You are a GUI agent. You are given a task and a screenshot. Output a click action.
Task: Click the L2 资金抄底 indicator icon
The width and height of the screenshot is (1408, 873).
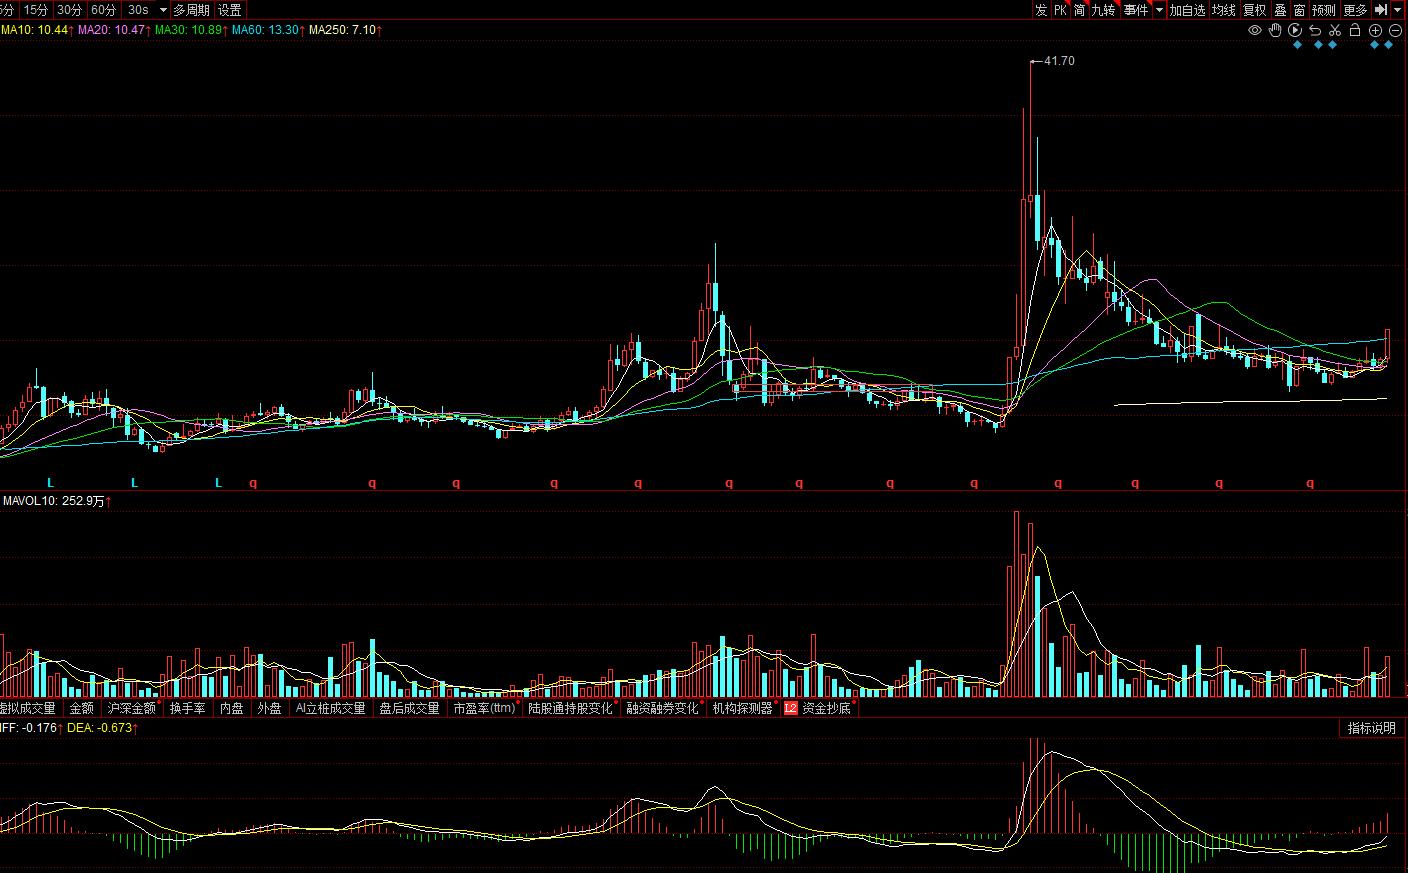click(790, 708)
